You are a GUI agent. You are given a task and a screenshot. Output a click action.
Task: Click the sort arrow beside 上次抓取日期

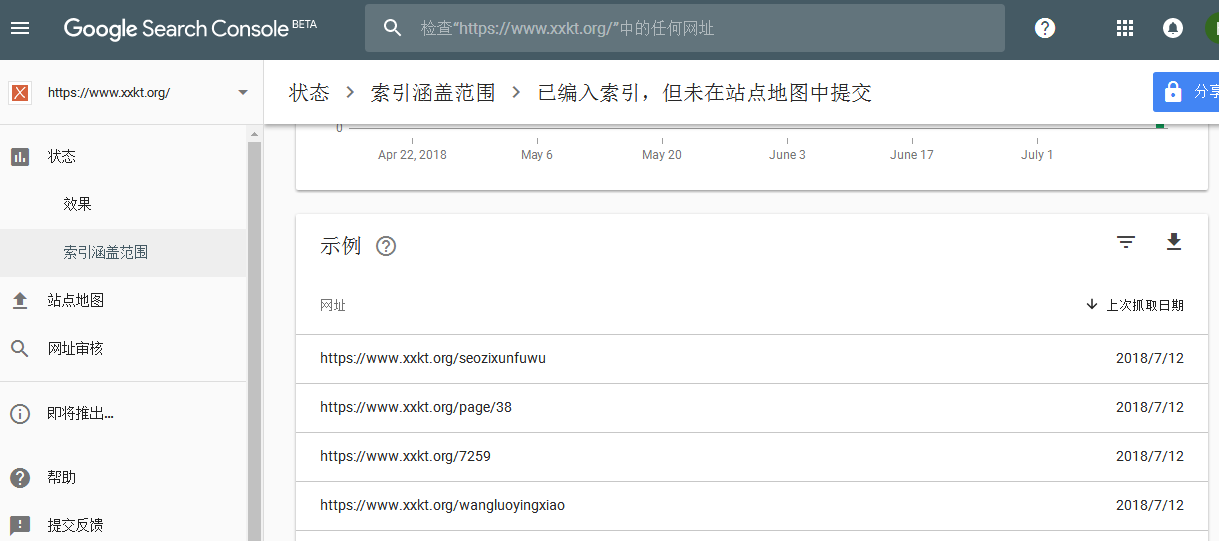[1092, 304]
